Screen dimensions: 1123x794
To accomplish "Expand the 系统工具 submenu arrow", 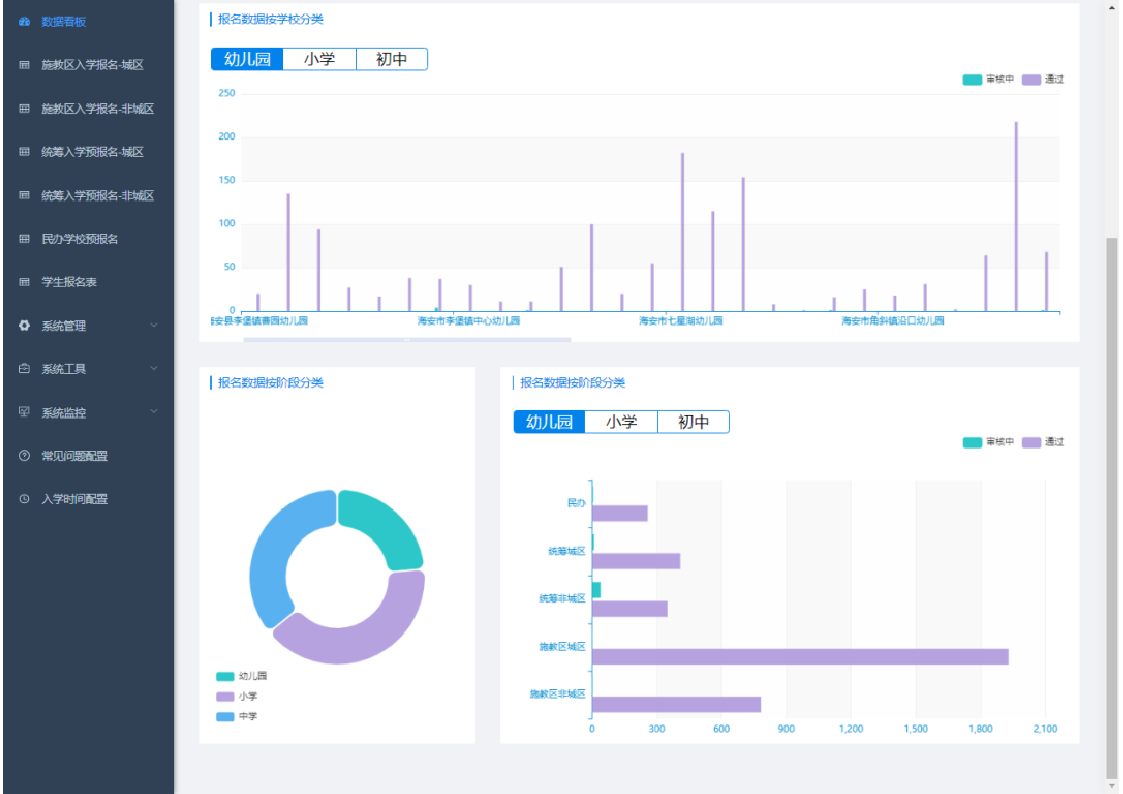I will pyautogui.click(x=153, y=369).
